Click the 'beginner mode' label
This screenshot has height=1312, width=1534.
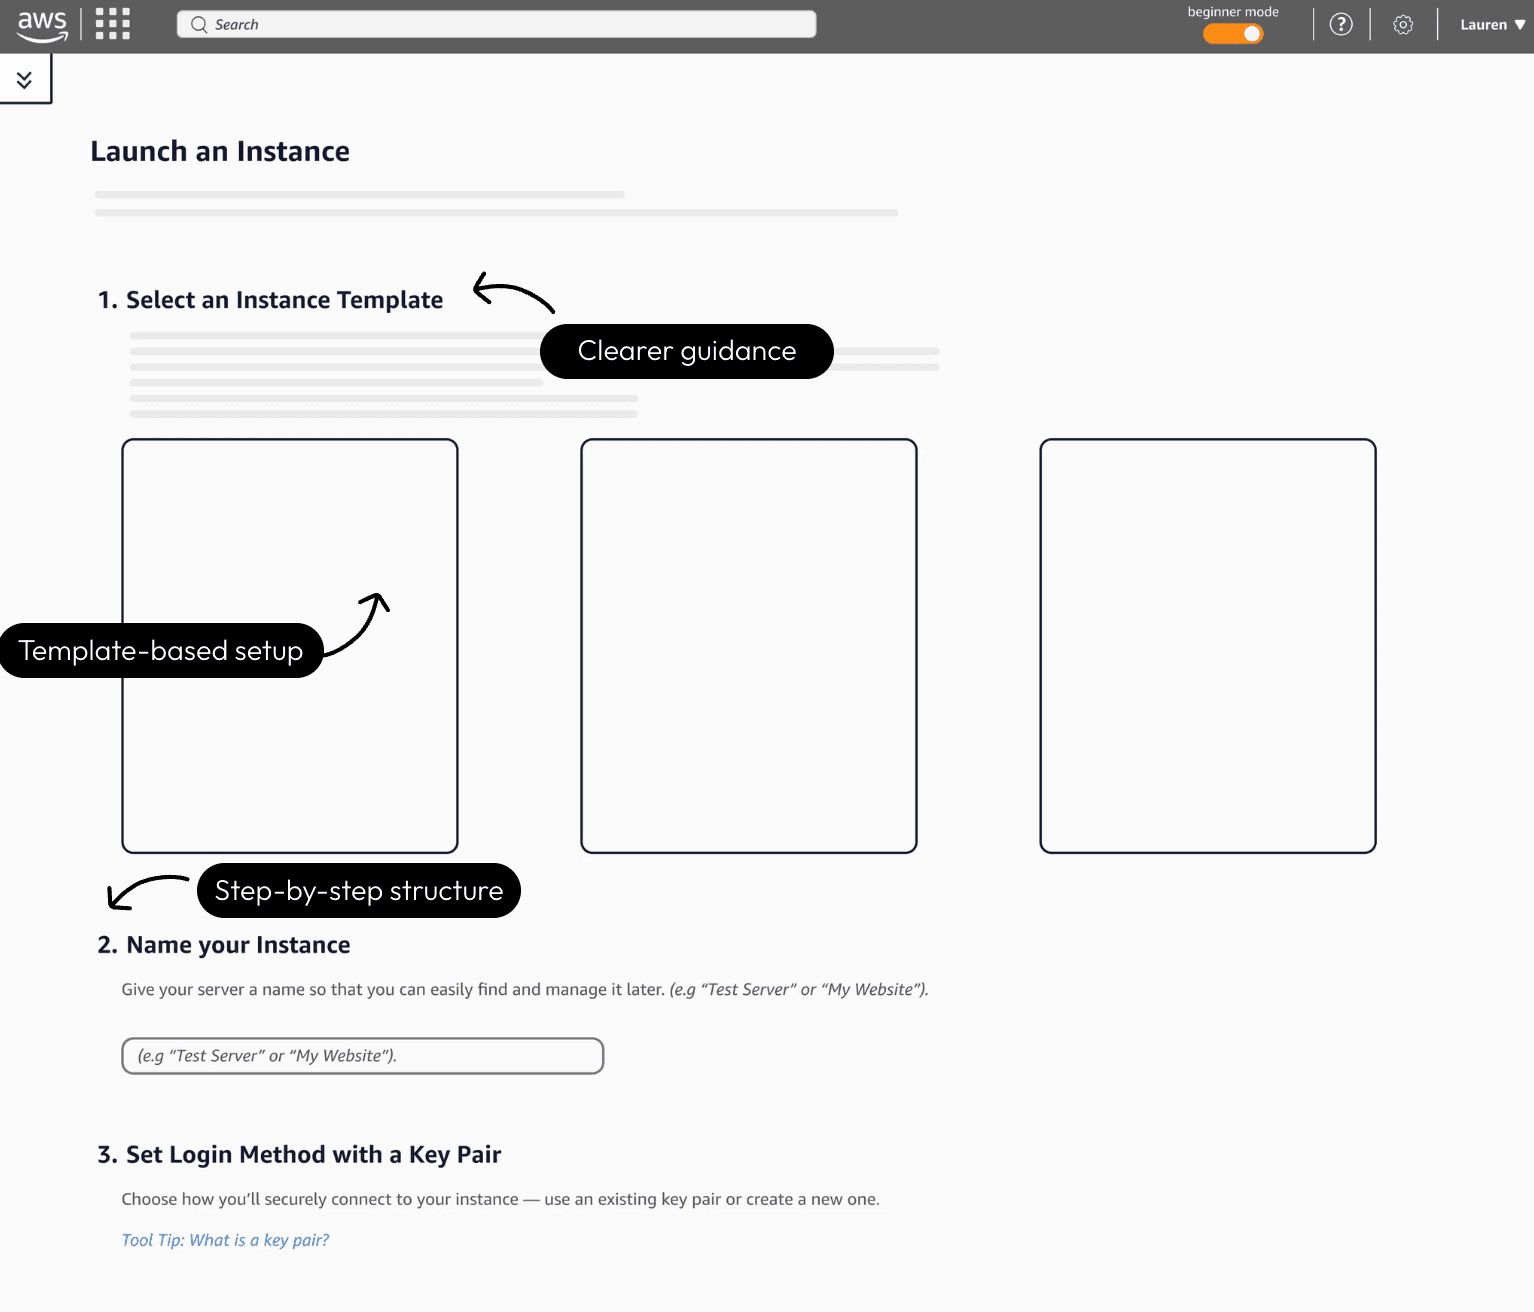point(1233,12)
